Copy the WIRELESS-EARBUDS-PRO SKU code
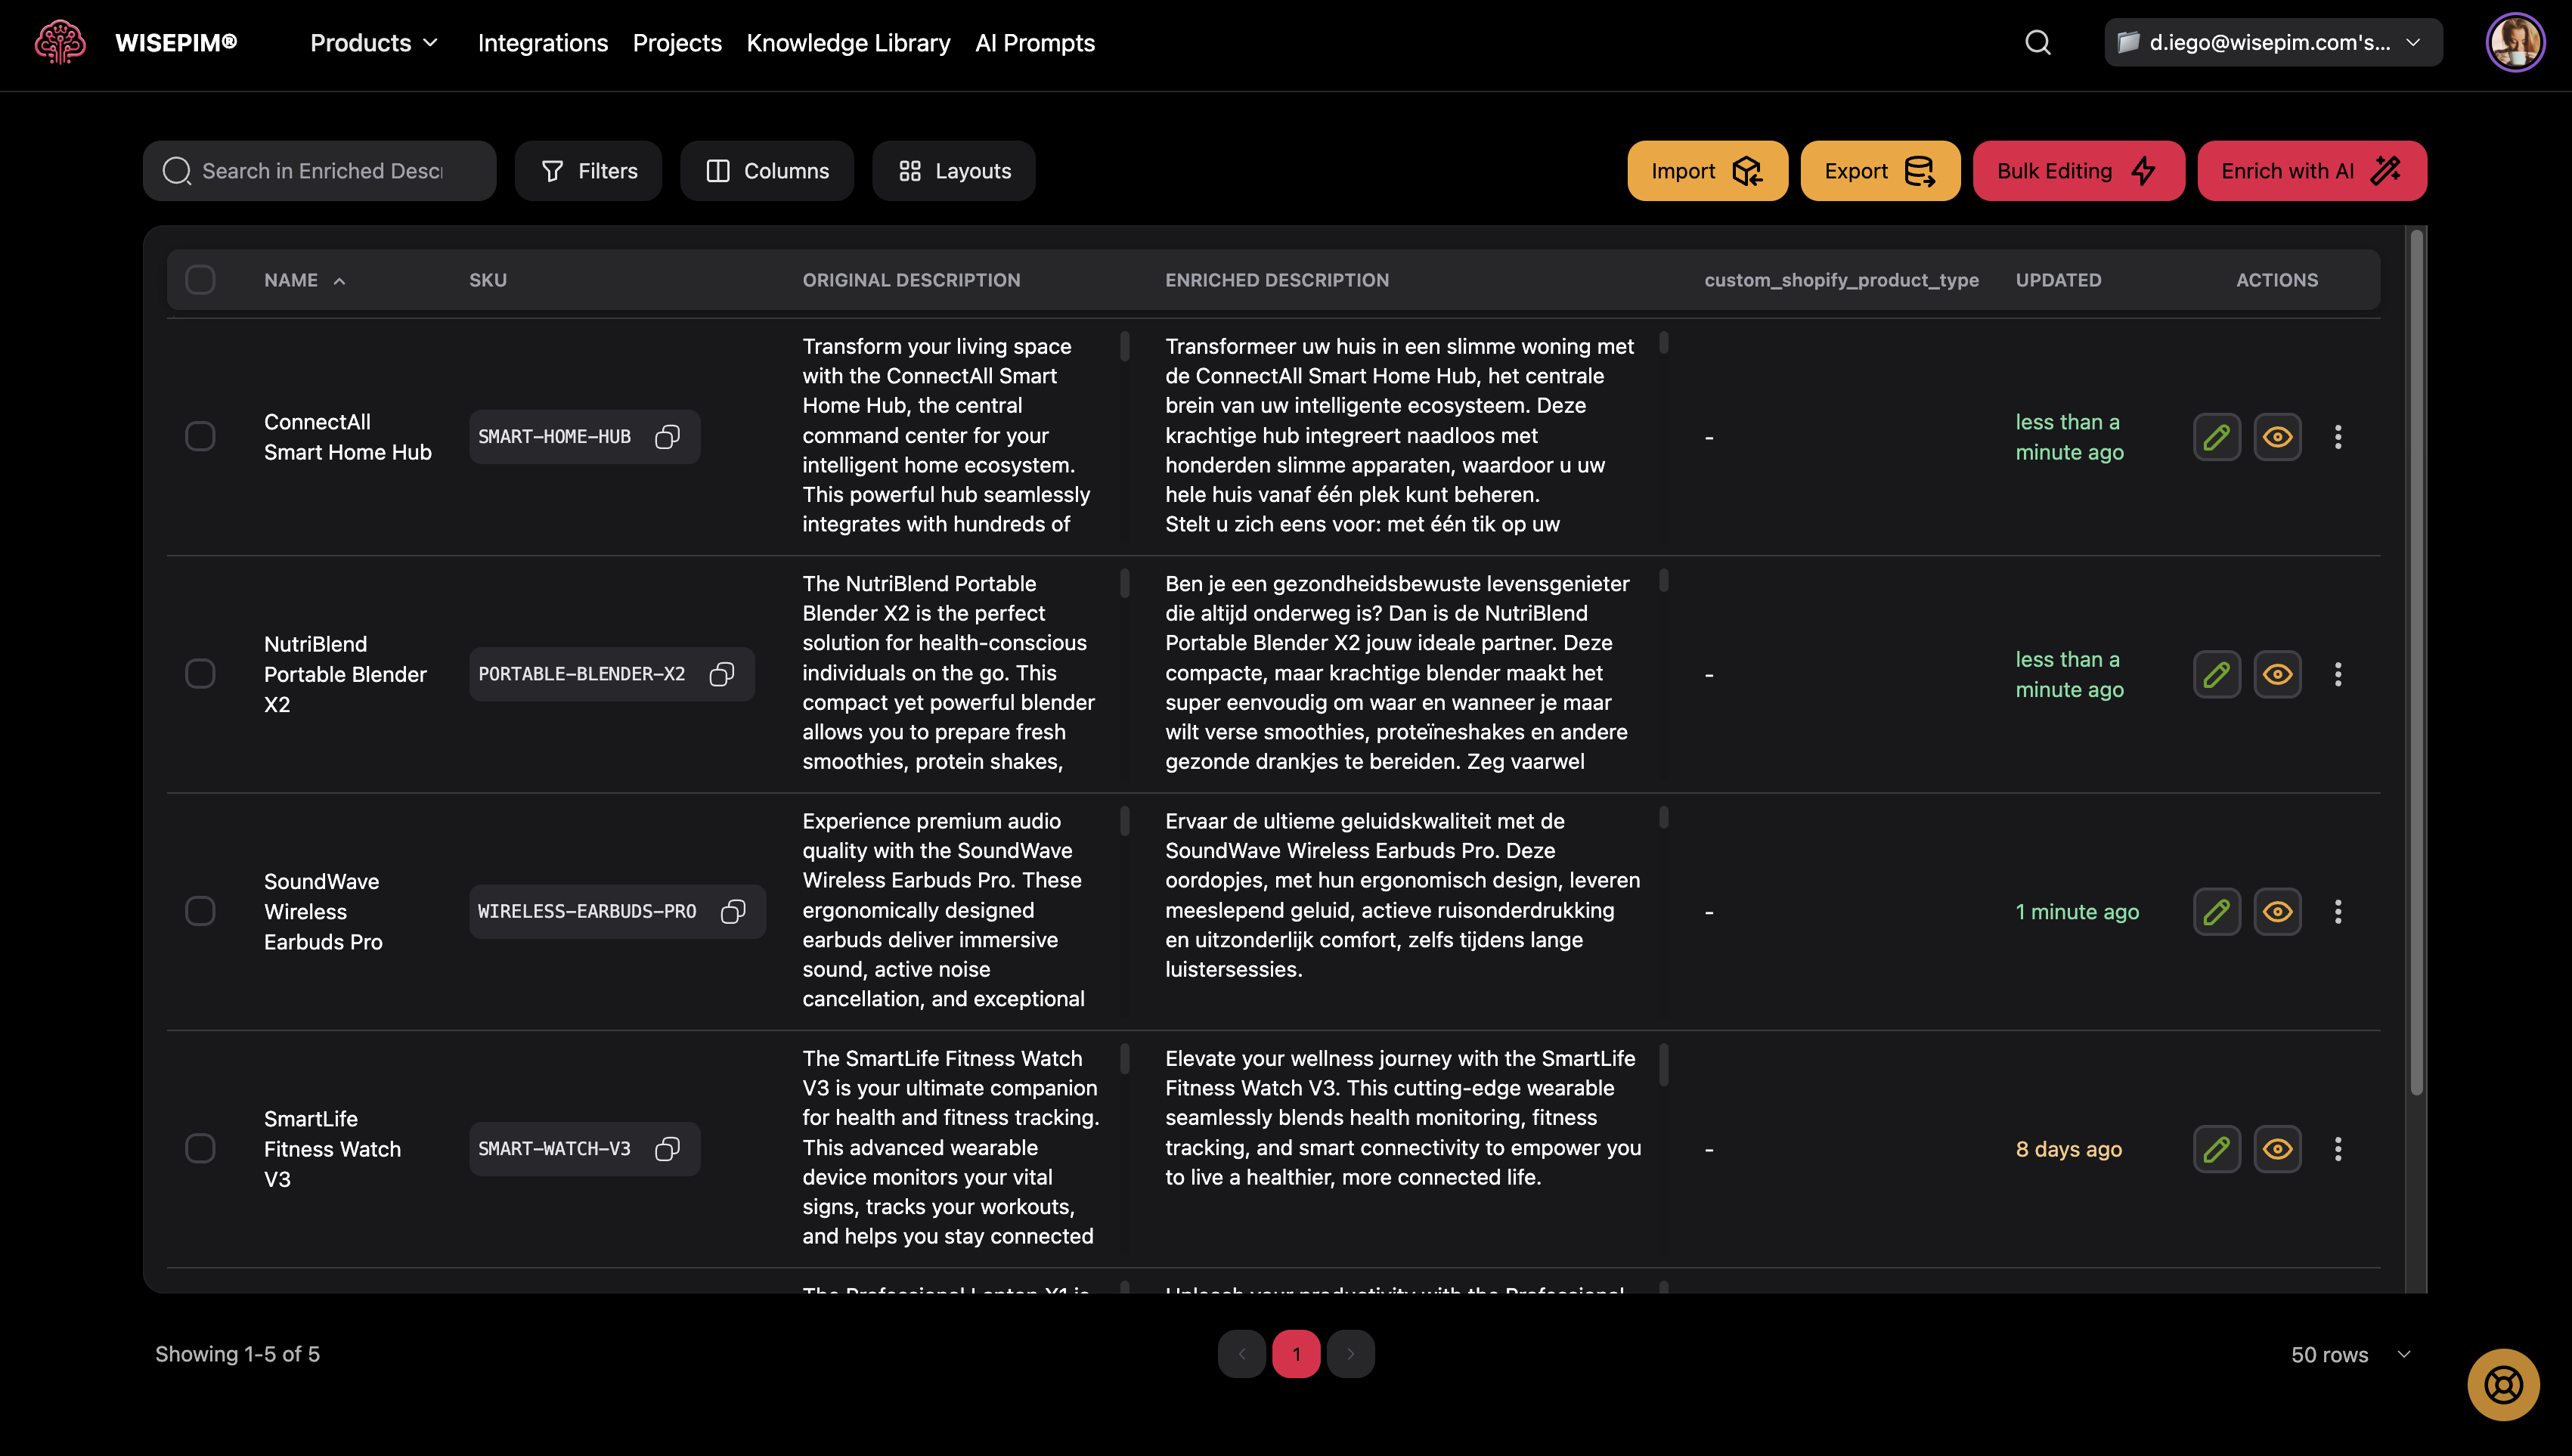The width and height of the screenshot is (2572, 1456). click(733, 911)
